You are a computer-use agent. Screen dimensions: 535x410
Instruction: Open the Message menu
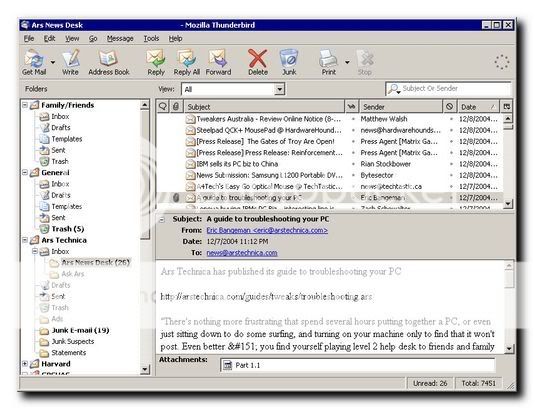click(x=120, y=39)
